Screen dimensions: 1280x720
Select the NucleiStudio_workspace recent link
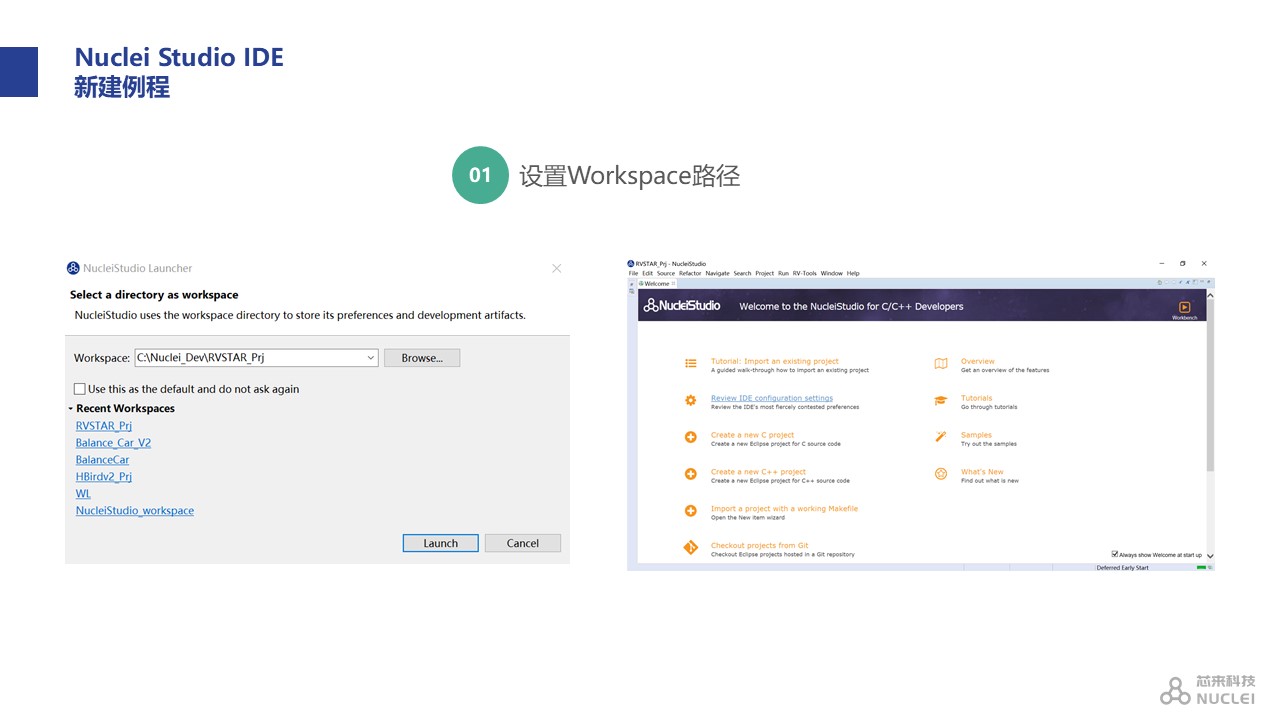pos(135,511)
